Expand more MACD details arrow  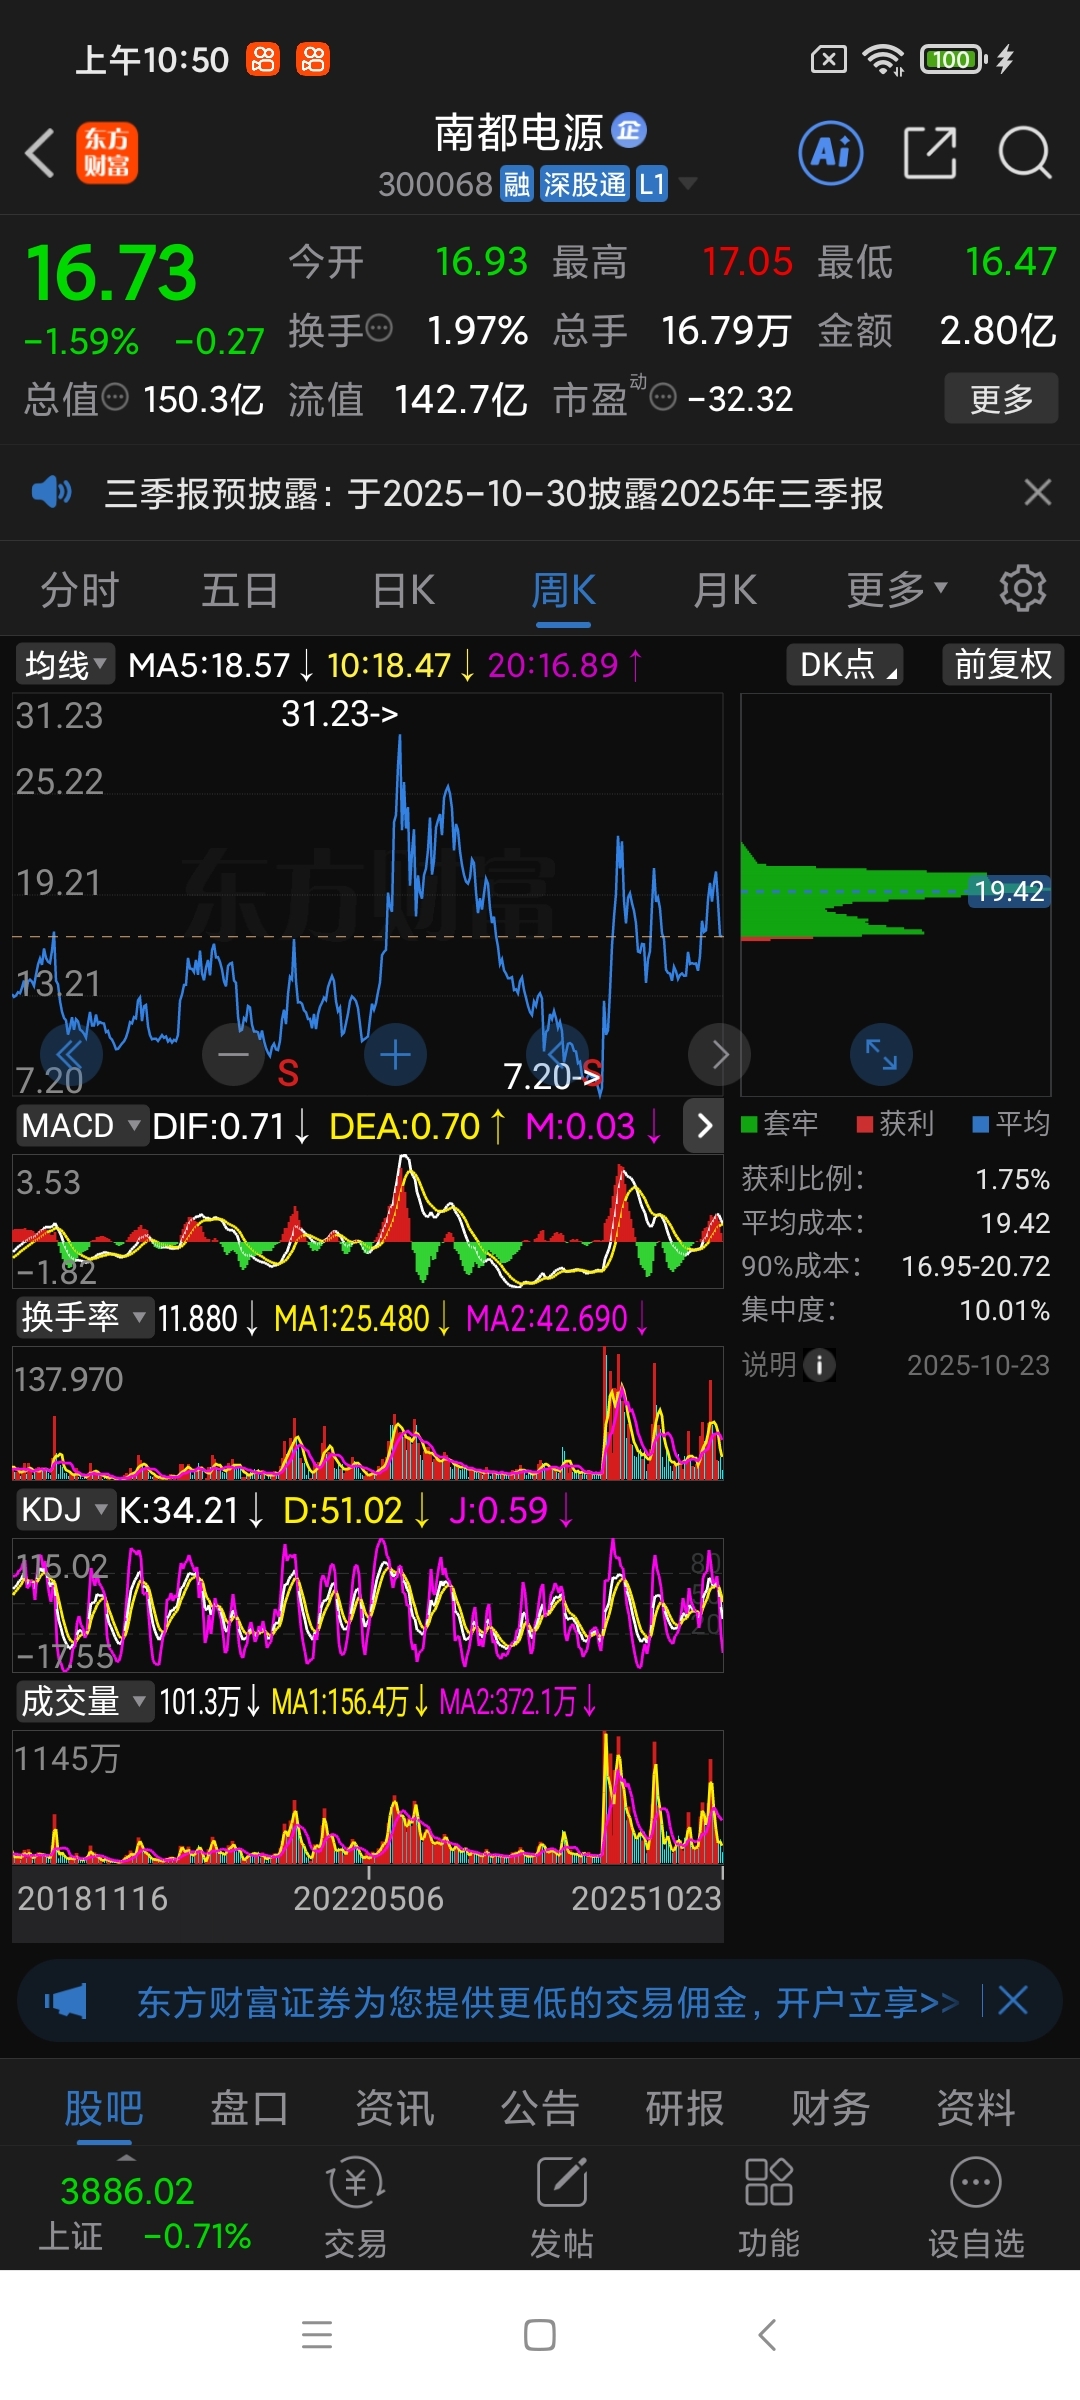click(x=704, y=1126)
